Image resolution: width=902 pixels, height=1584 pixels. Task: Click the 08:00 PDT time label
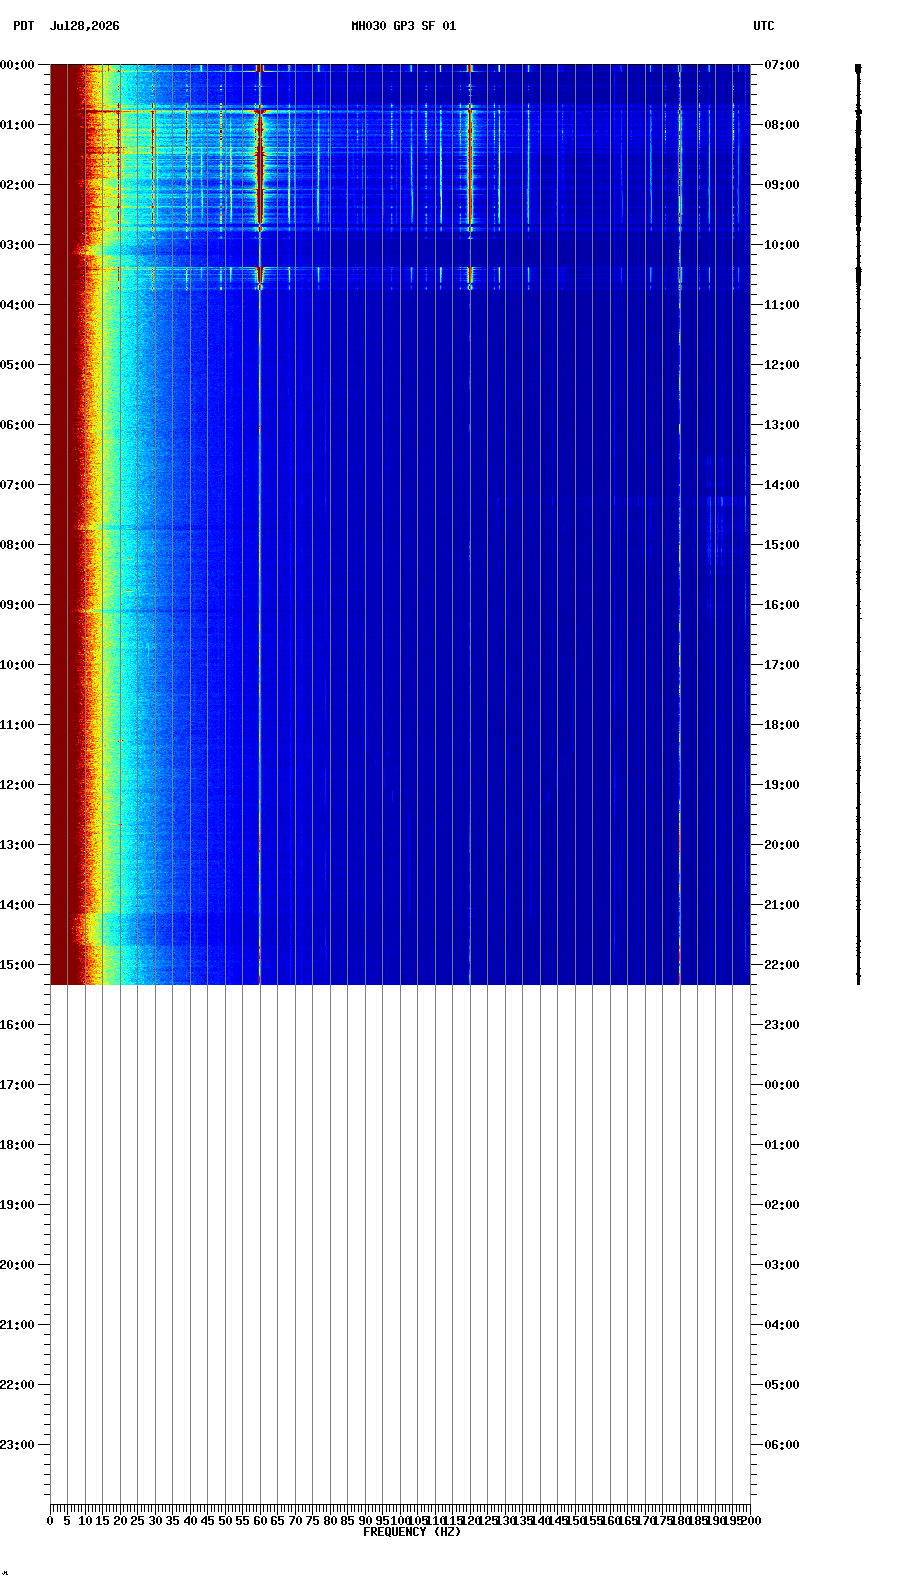coord(17,545)
